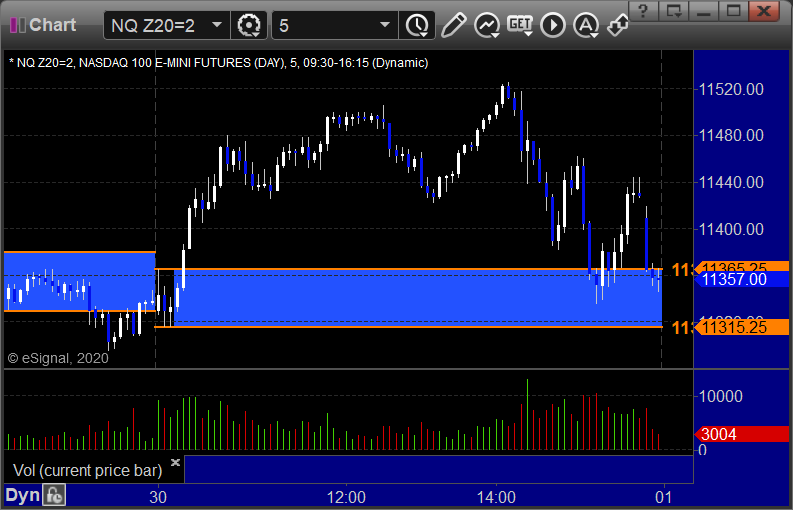Click the 30 date axis label
The image size is (793, 510).
pyautogui.click(x=158, y=497)
